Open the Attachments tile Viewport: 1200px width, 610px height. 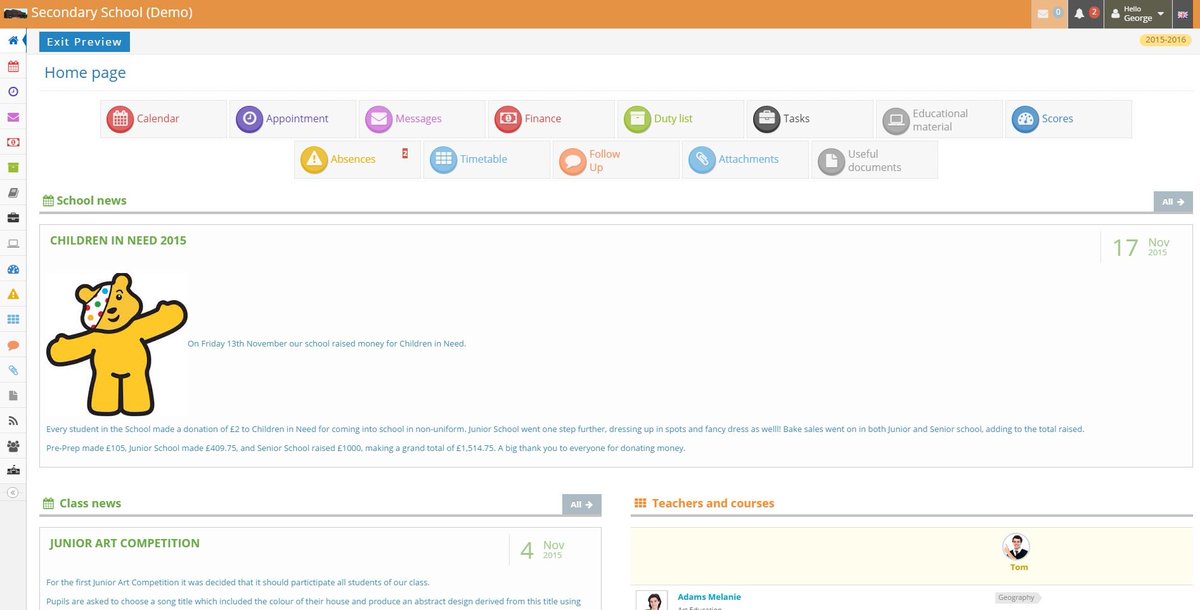[x=745, y=160]
